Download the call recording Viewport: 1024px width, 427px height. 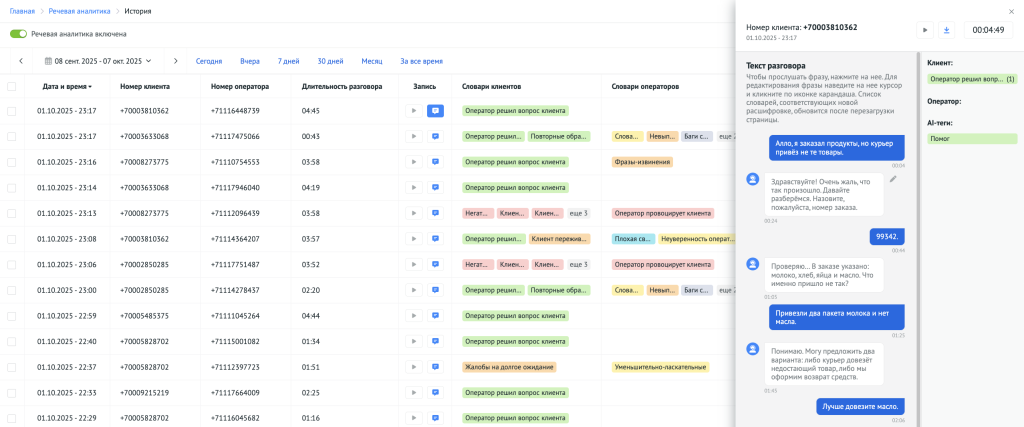point(946,30)
